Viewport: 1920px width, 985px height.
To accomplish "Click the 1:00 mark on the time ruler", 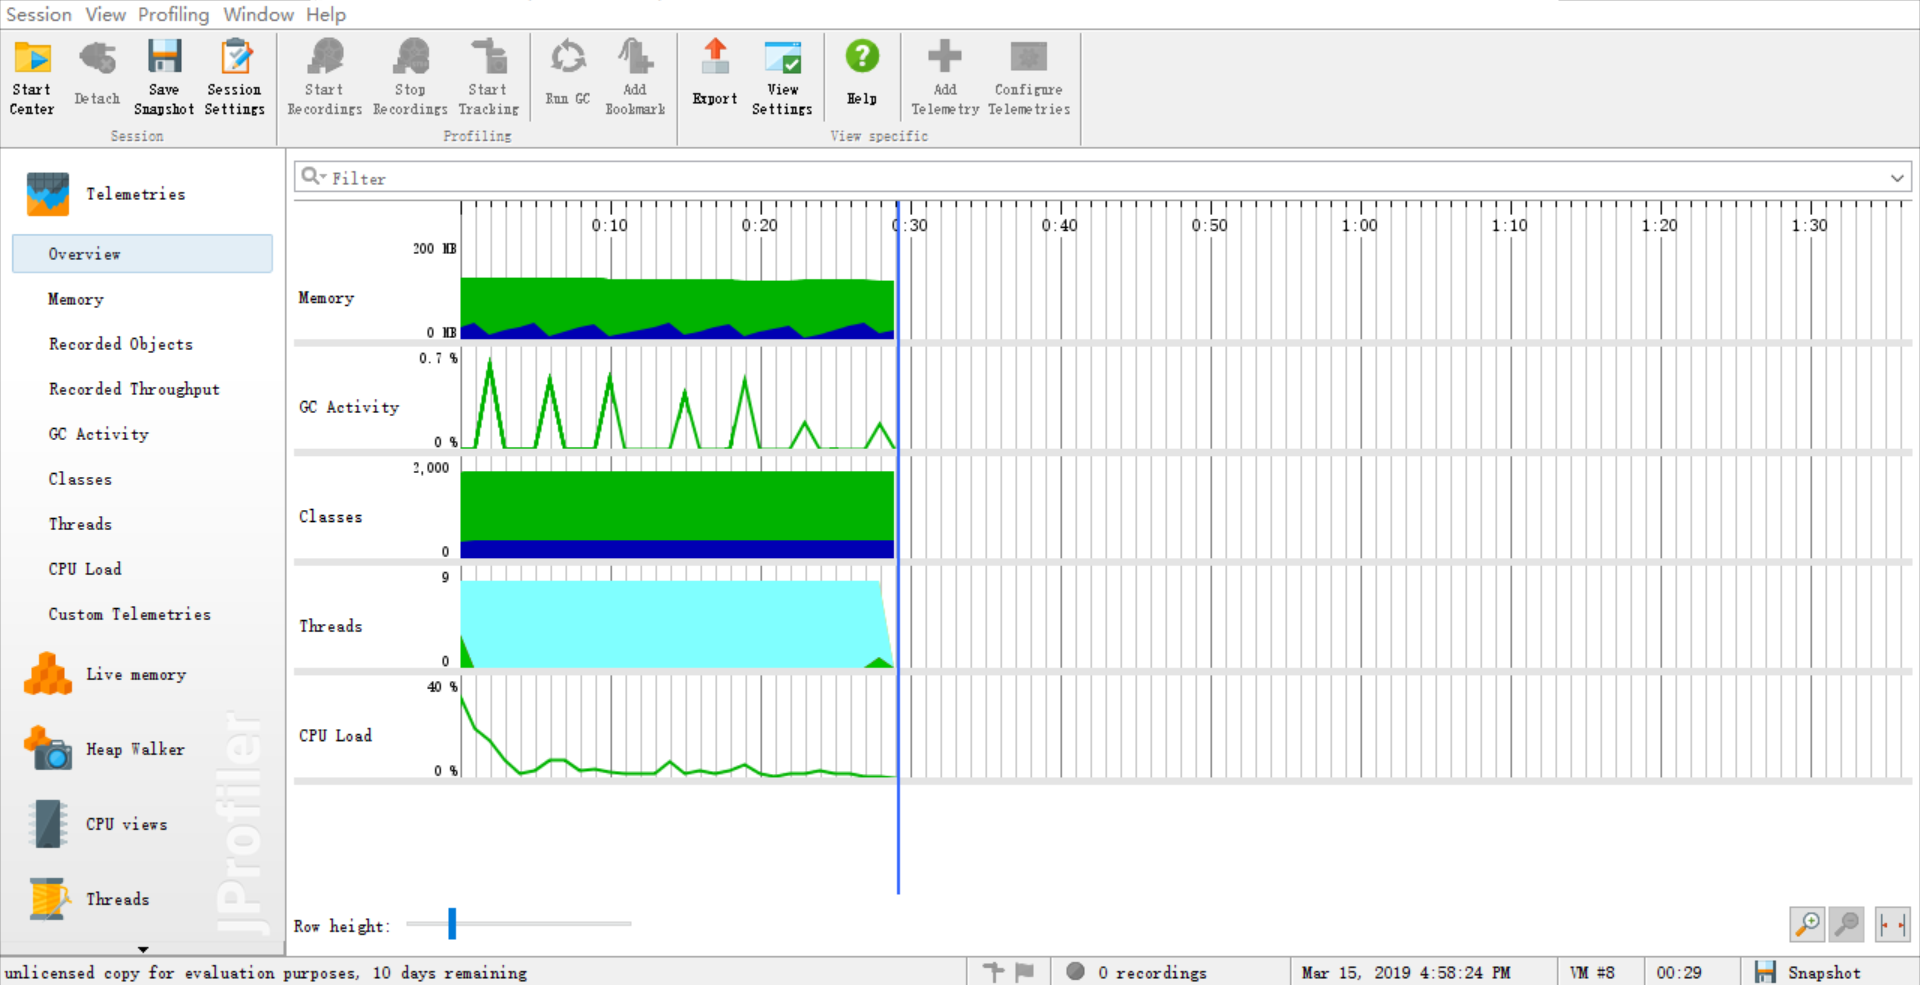I will coord(1360,225).
